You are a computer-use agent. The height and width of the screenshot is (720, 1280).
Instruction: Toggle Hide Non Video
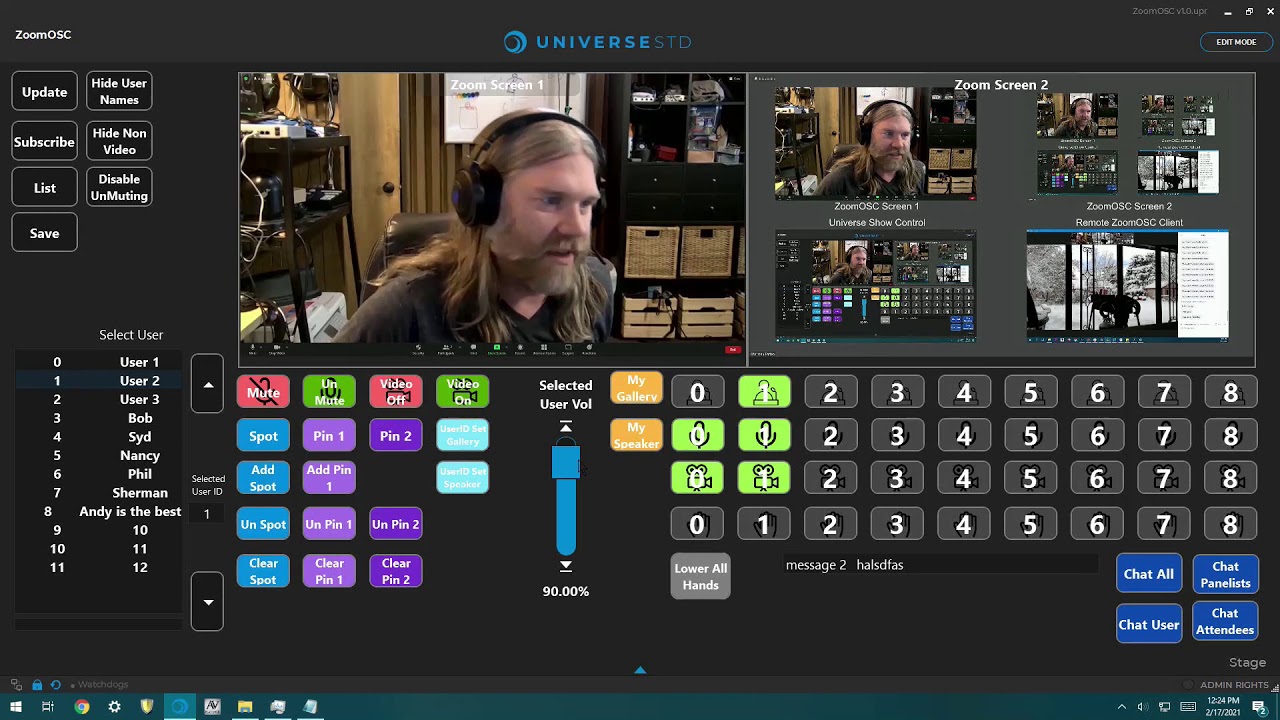(x=119, y=141)
